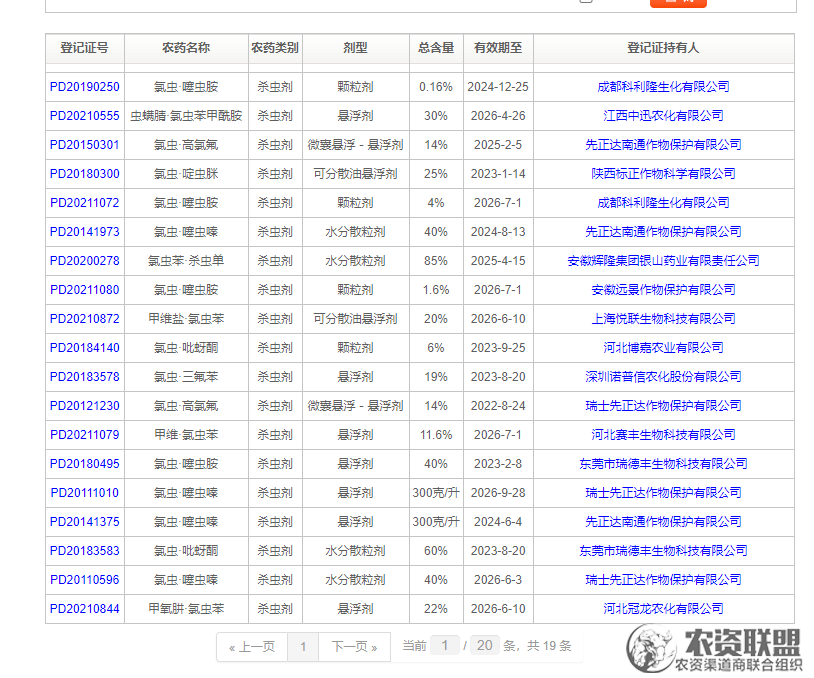814x678 pixels.
Task: Open registration PD20141973 link
Action: (x=85, y=232)
